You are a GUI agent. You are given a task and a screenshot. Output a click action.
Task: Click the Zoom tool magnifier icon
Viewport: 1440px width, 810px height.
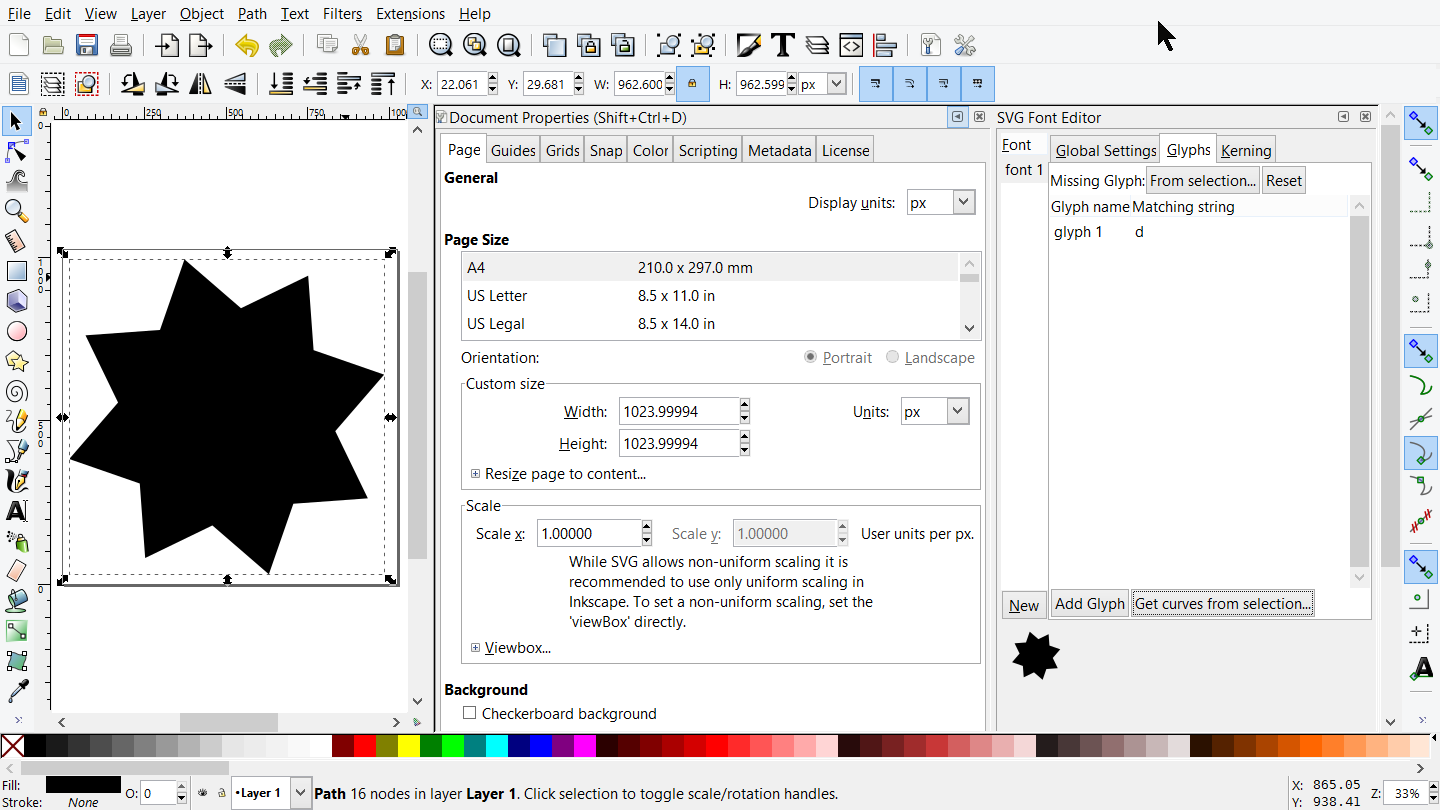tap(17, 211)
